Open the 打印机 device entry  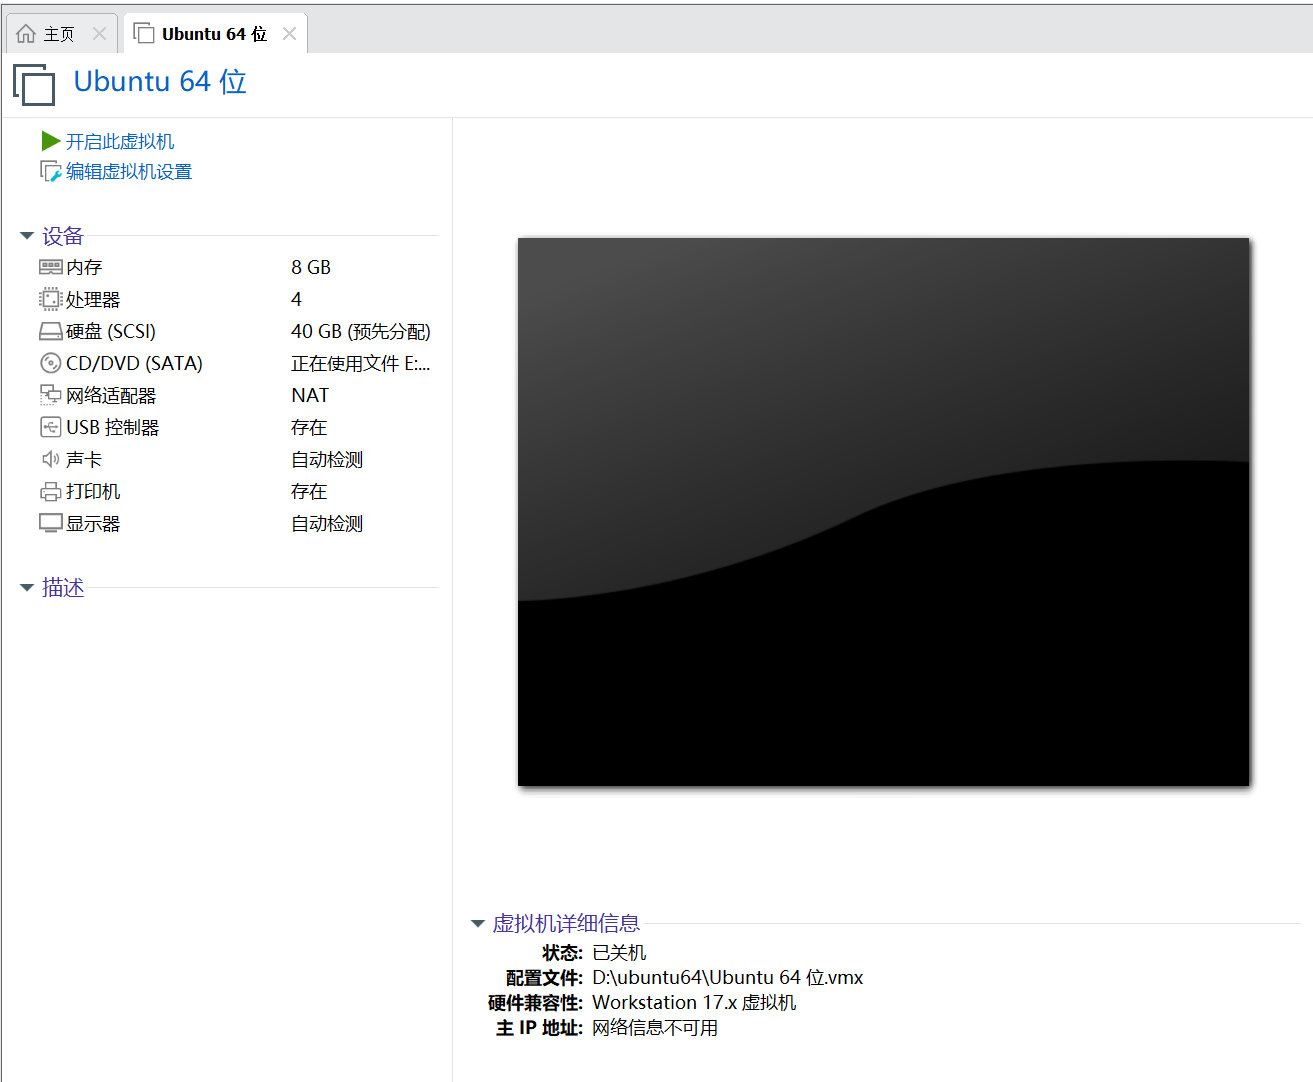[x=93, y=491]
